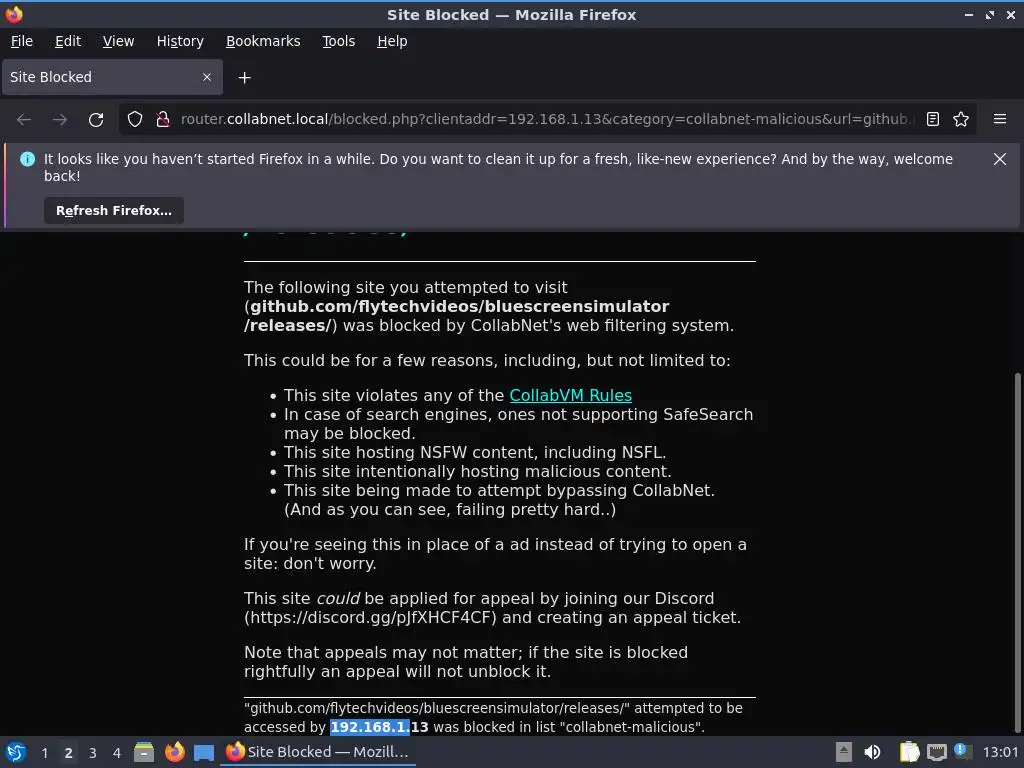Image resolution: width=1024 pixels, height=768 pixels.
Task: Open the View menu
Action: (x=118, y=41)
